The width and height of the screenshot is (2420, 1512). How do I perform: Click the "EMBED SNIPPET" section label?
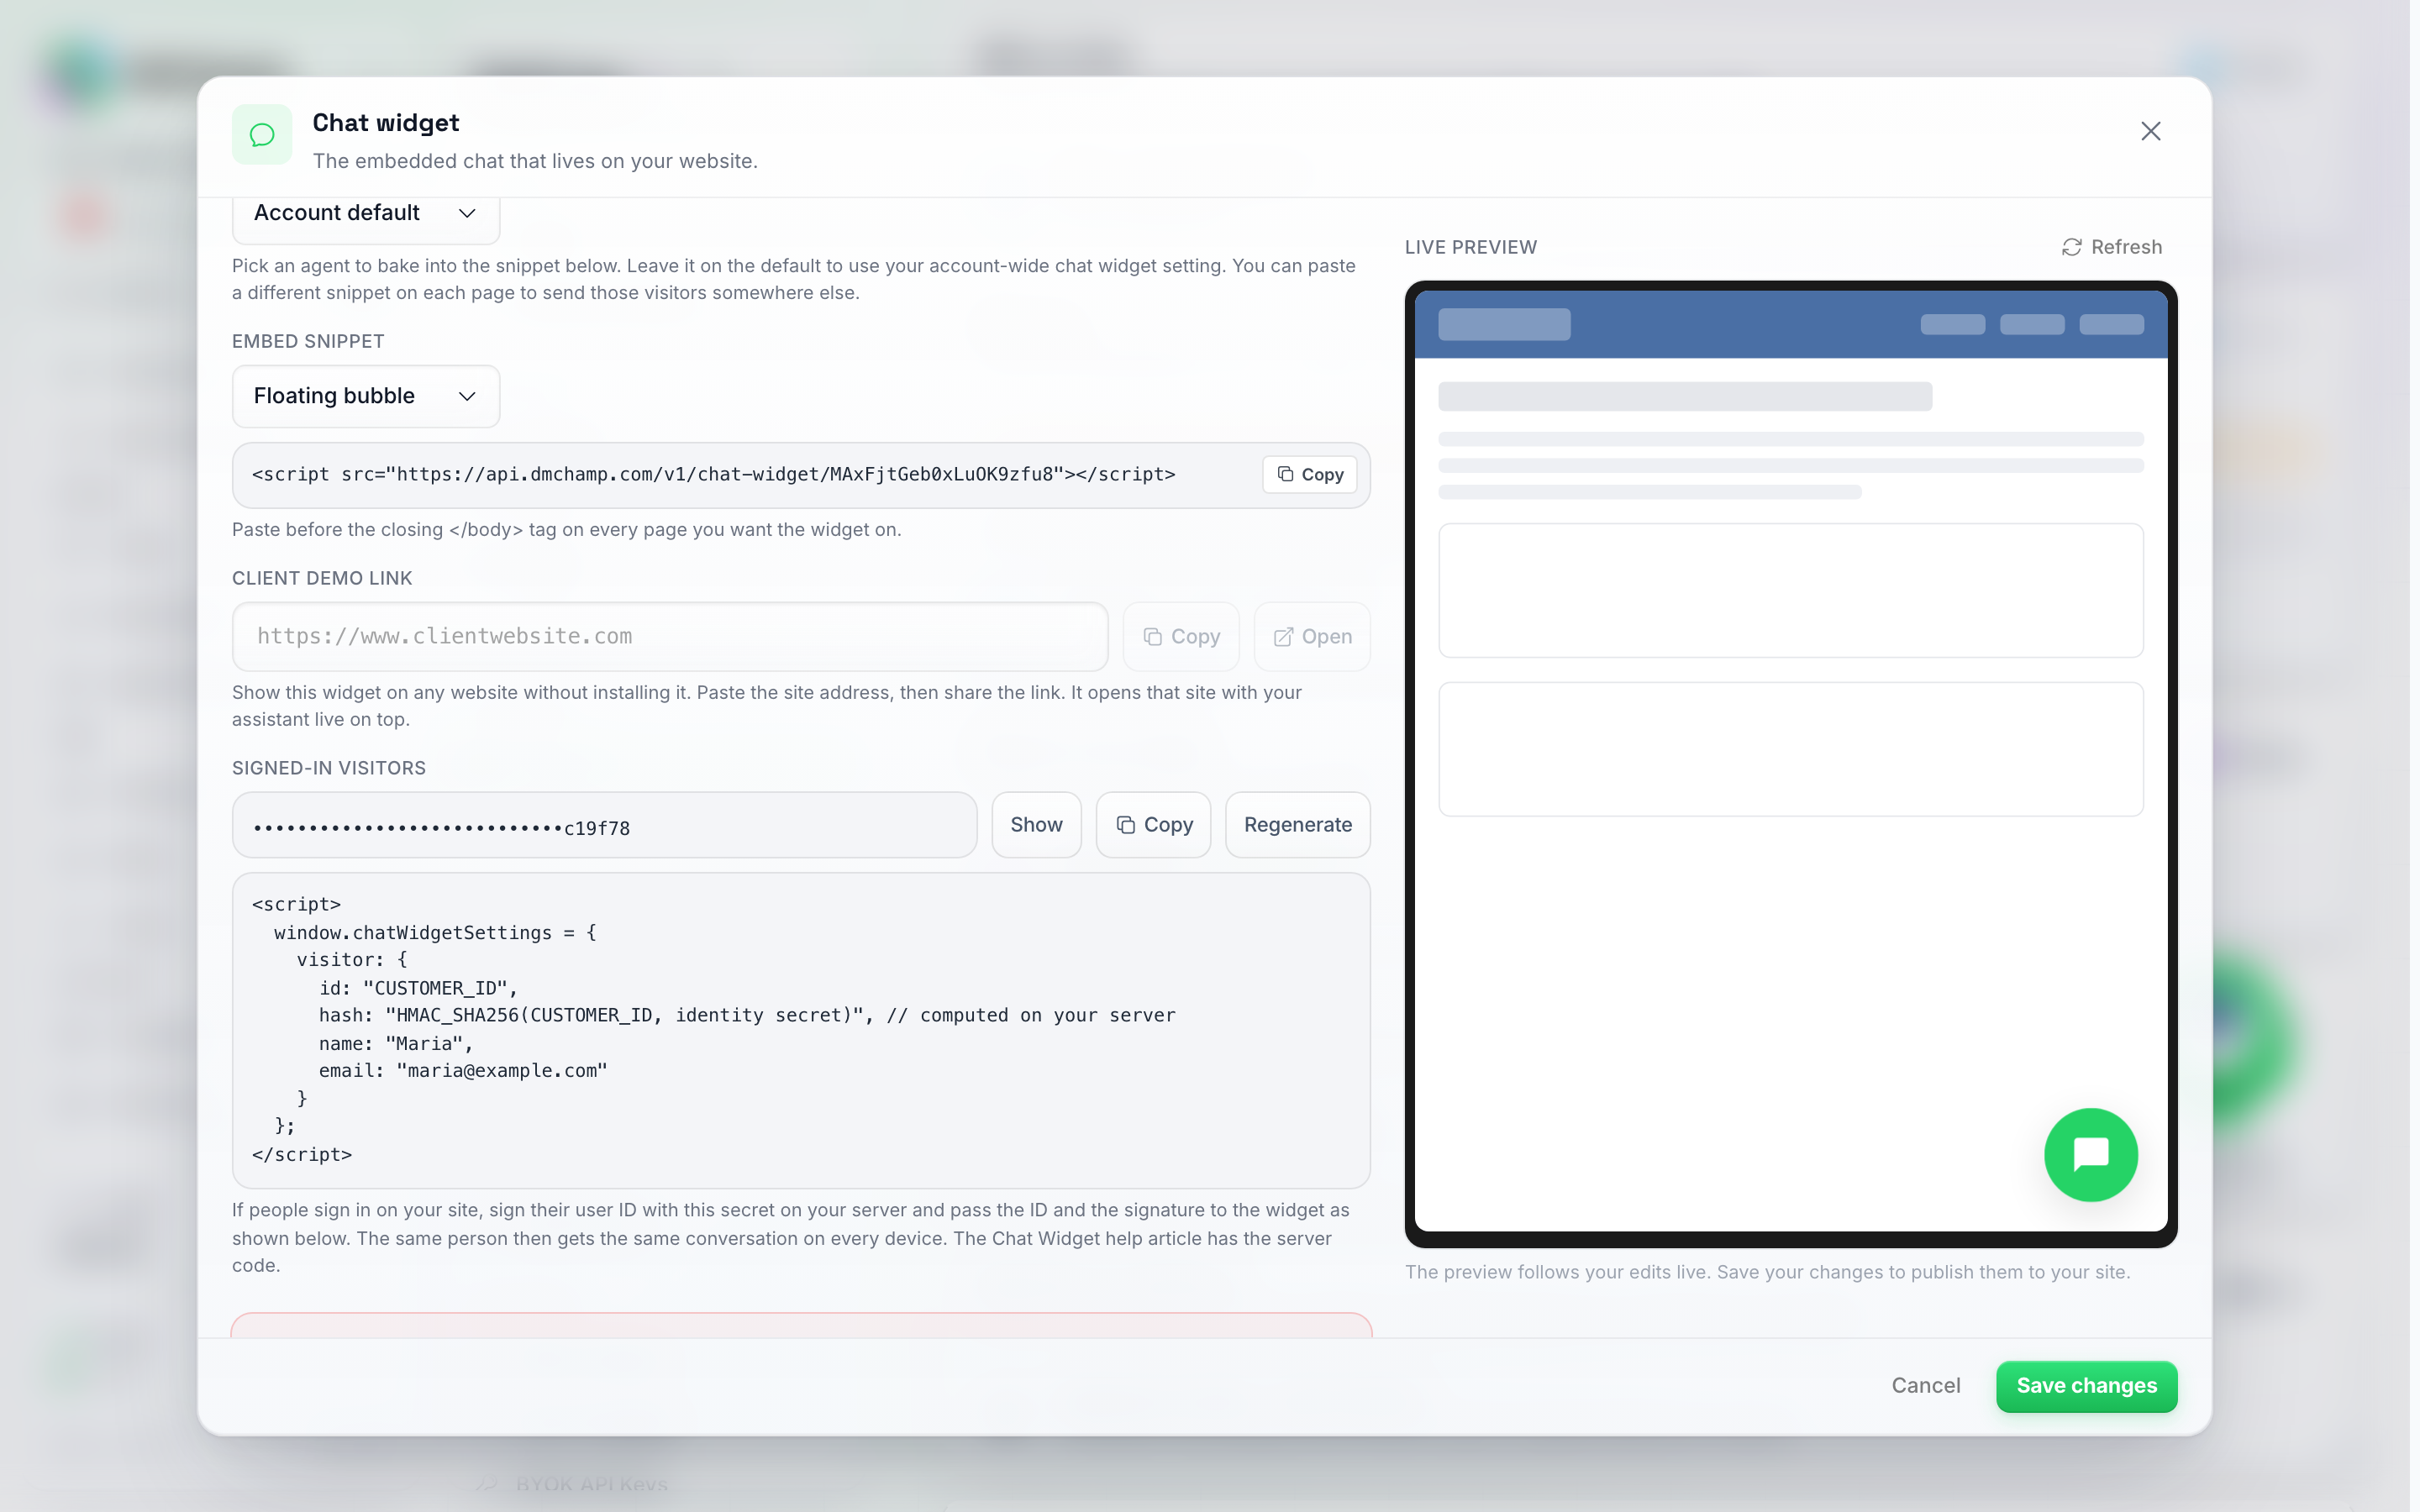308,341
